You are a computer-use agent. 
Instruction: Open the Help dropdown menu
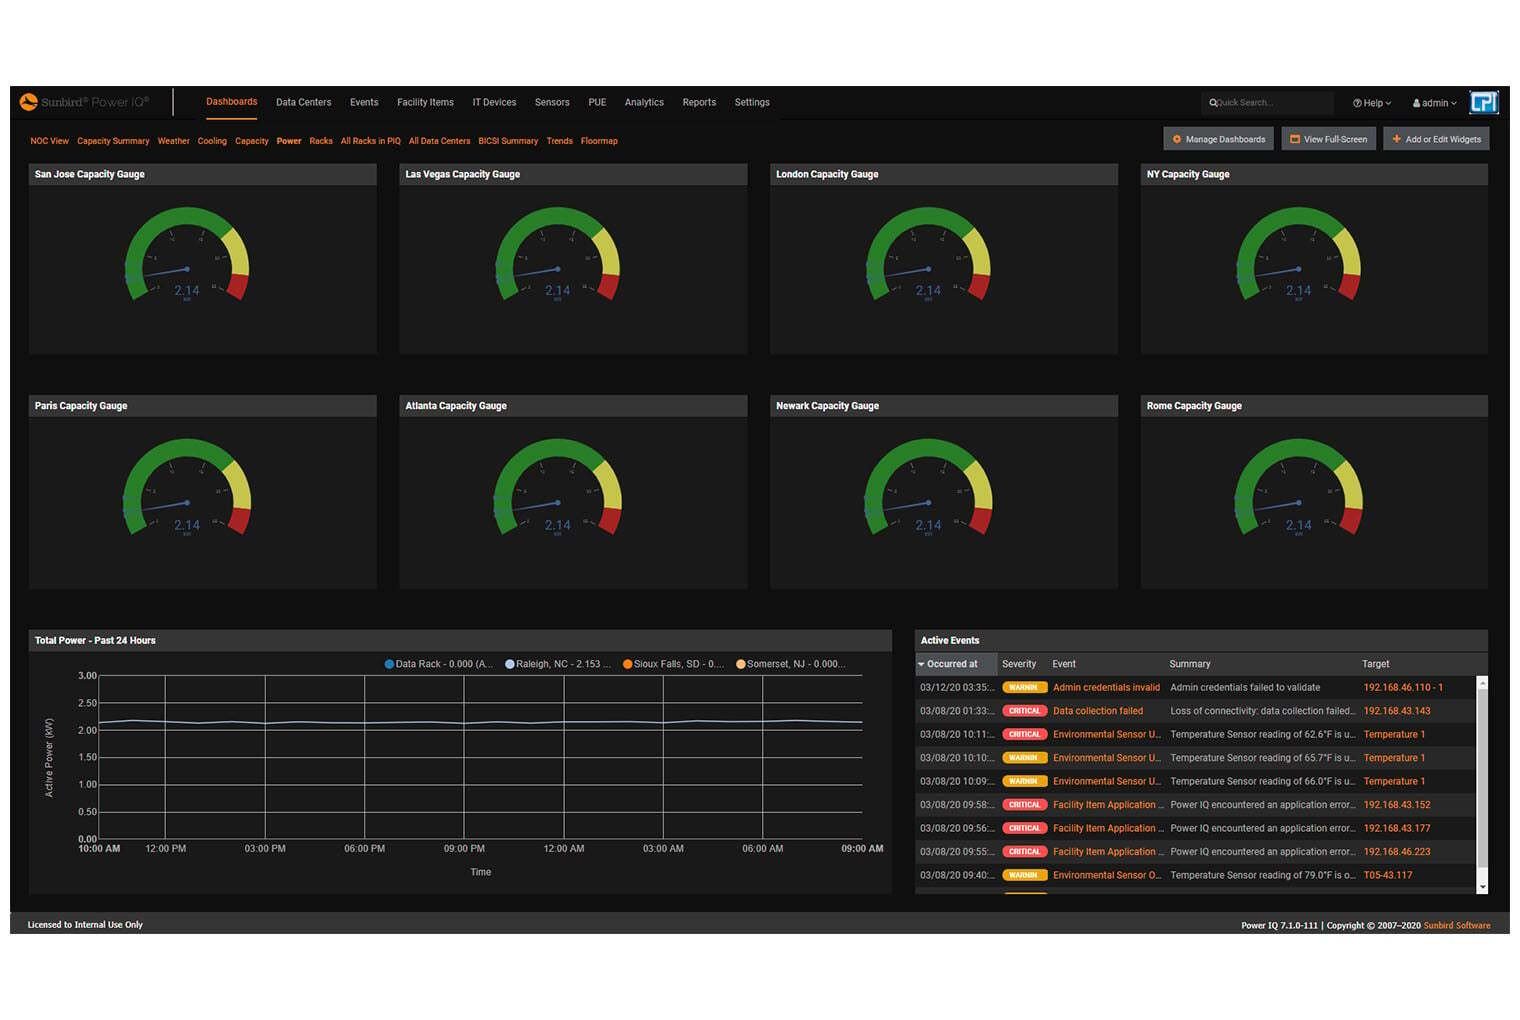coord(1372,103)
